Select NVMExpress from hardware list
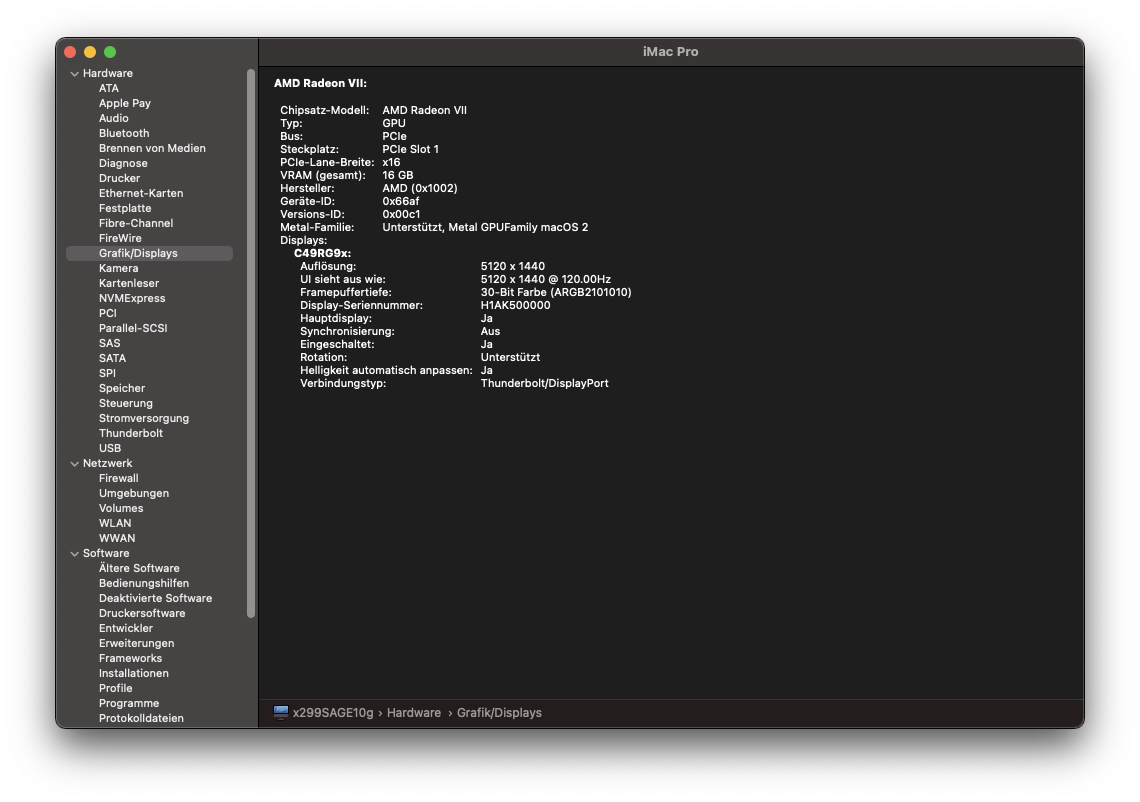The width and height of the screenshot is (1140, 802). click(x=132, y=298)
